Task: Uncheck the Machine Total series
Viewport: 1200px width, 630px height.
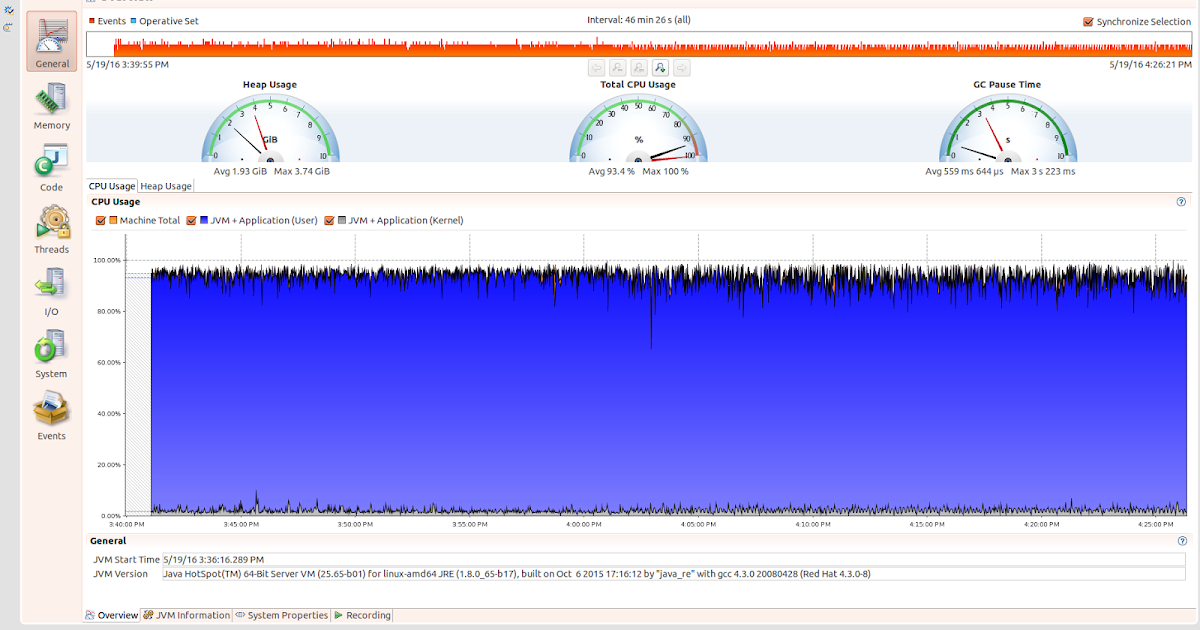Action: click(x=100, y=219)
